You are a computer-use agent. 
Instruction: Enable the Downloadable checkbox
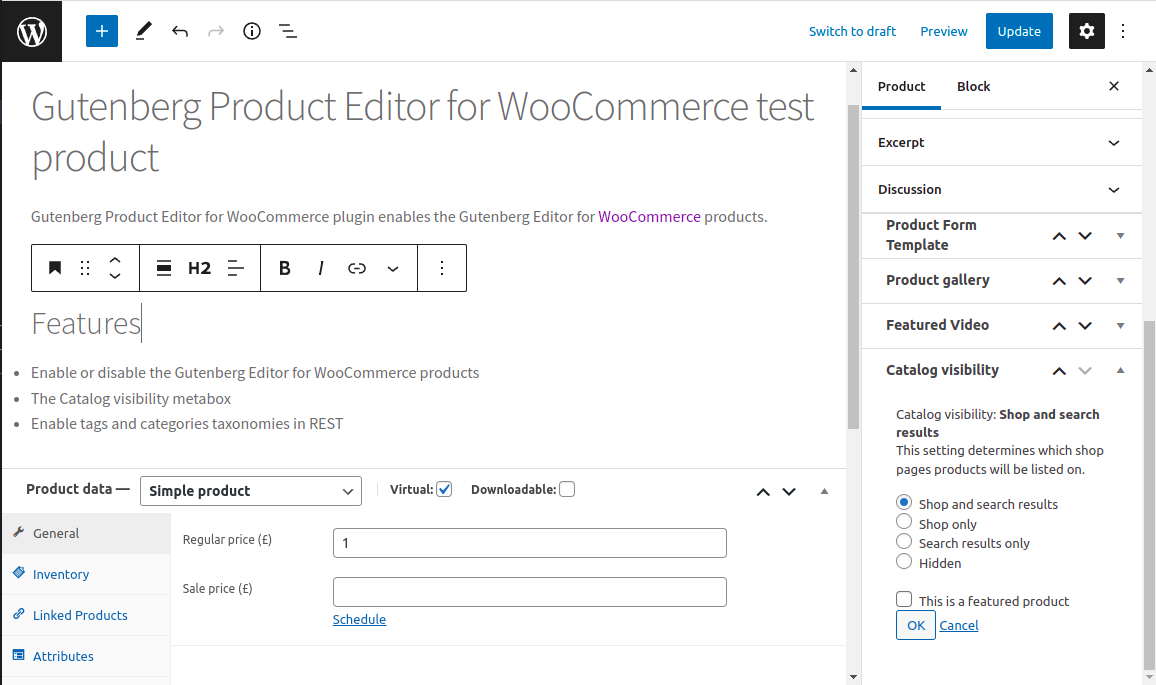pos(567,490)
